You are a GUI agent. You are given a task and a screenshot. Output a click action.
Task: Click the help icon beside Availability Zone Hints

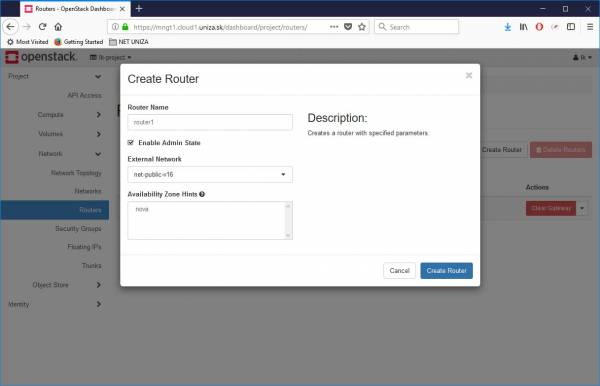point(202,194)
